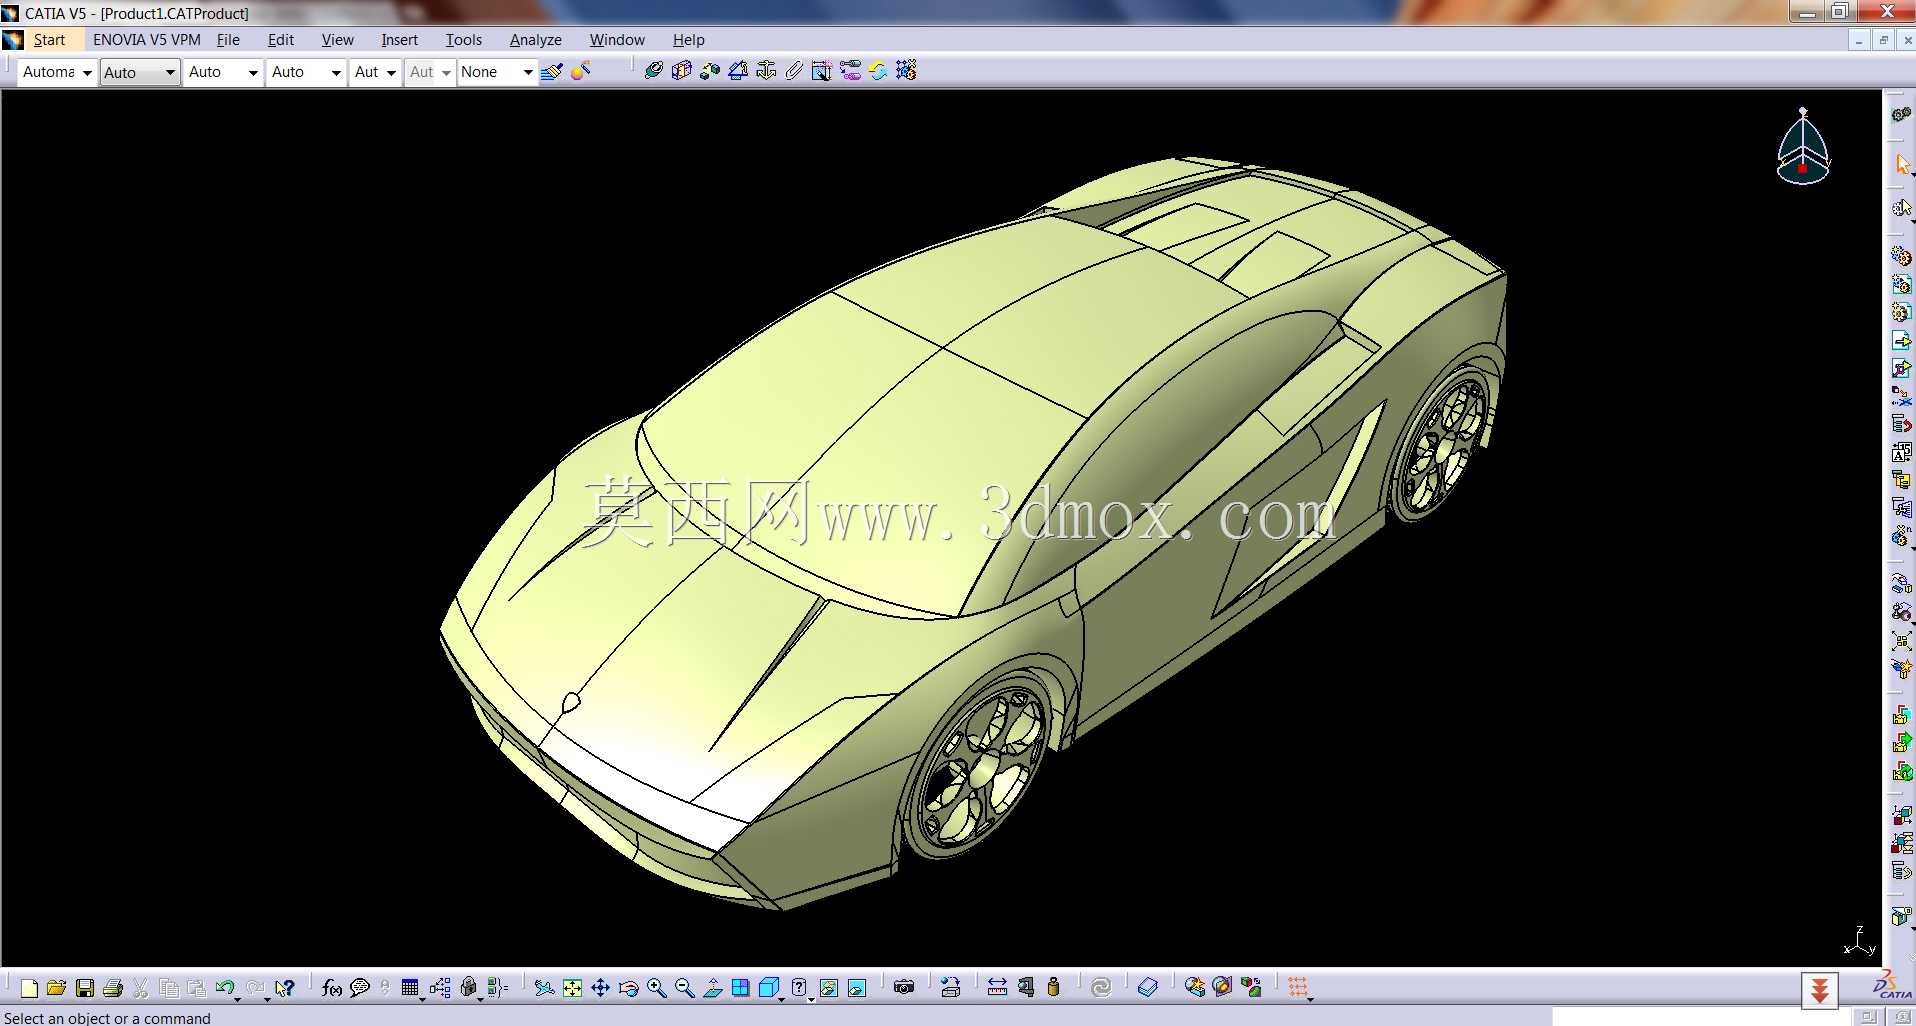Expand the double red chevron toolbar overflow
Screen dimensions: 1916x1026
click(x=1820, y=990)
